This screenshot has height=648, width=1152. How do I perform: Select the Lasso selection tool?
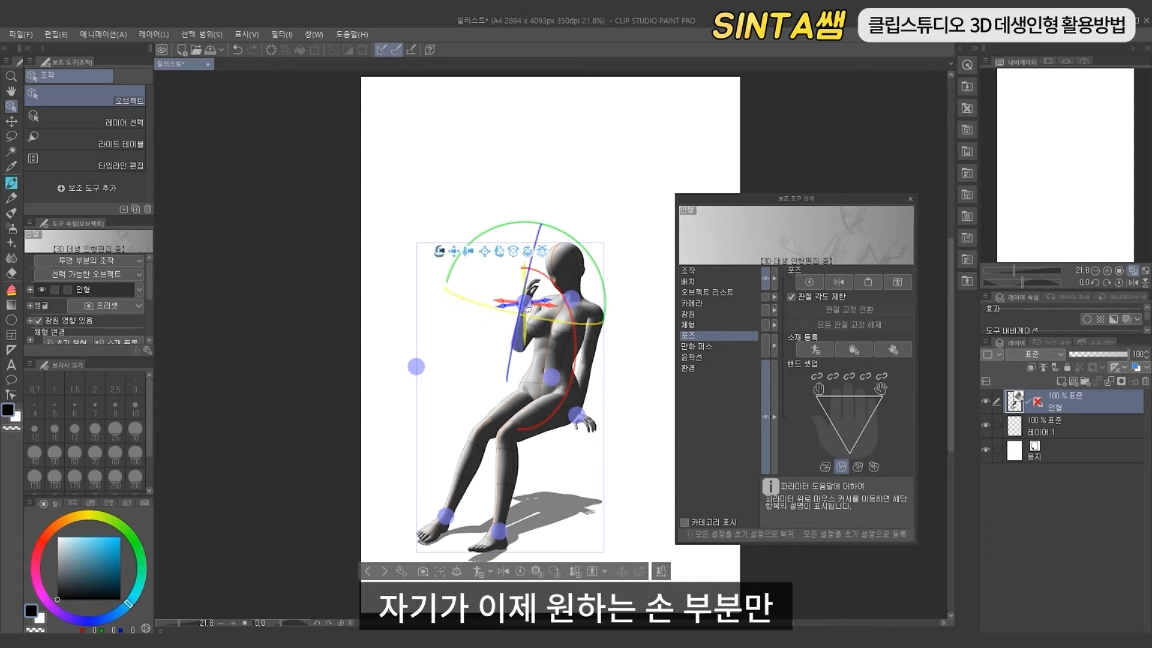click(11, 137)
